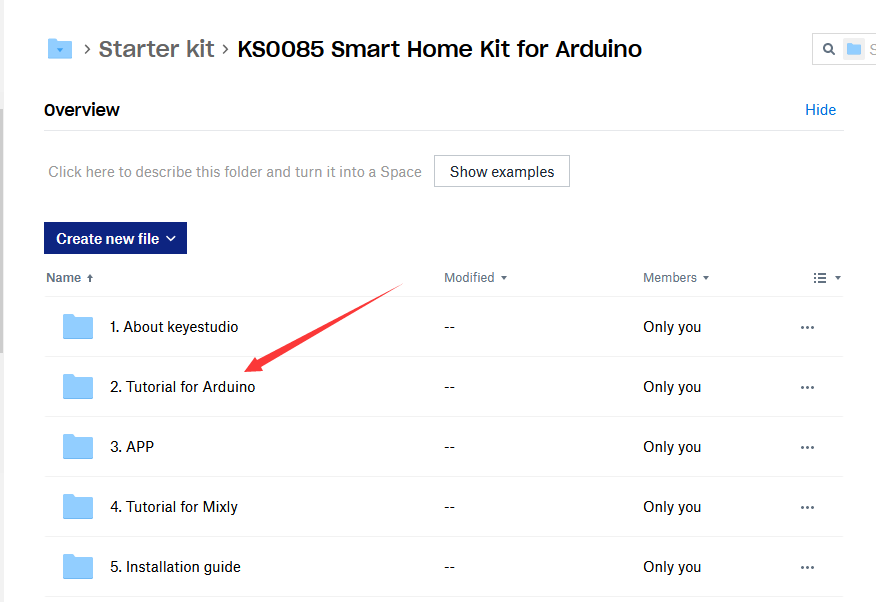Click the folder description text field
This screenshot has height=602, width=876.
click(235, 172)
